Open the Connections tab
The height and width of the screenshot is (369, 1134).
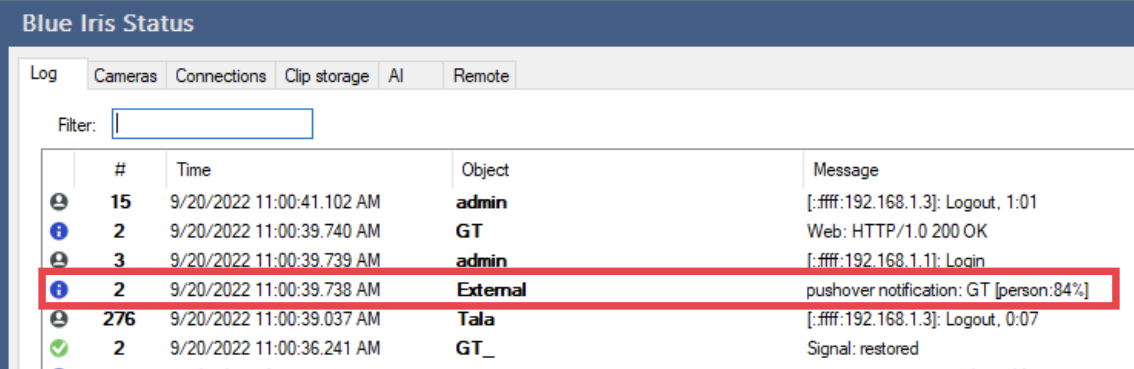221,76
